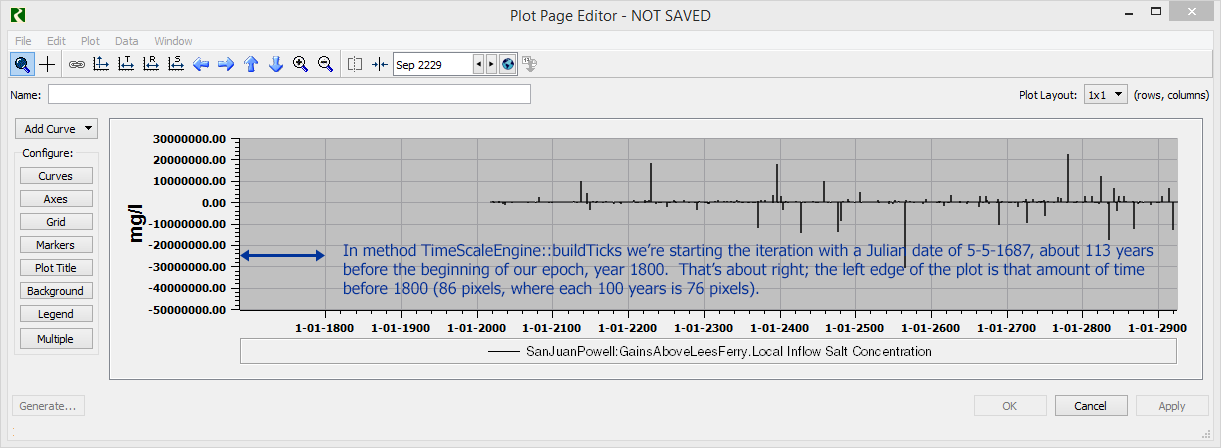The image size is (1221, 448).
Task: Click the OK button
Action: (x=1010, y=406)
